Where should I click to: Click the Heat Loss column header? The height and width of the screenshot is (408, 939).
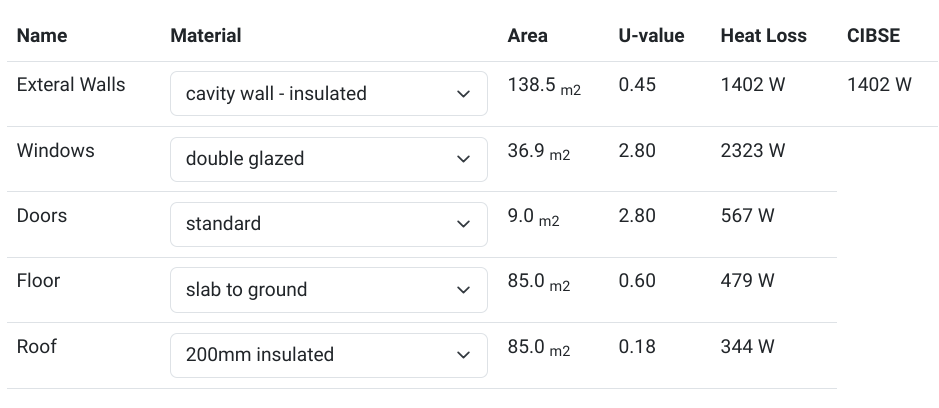coord(764,36)
